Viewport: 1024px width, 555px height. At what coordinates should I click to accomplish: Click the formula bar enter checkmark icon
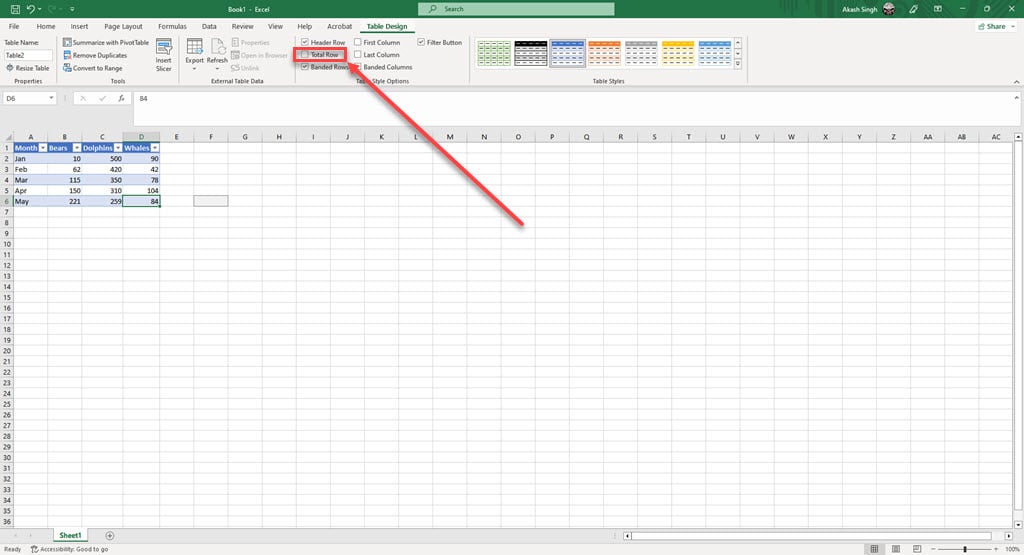tap(103, 99)
